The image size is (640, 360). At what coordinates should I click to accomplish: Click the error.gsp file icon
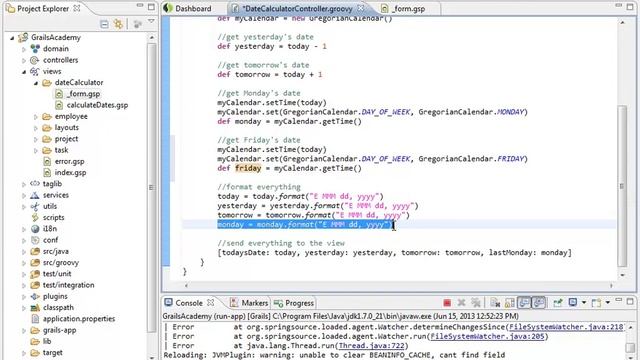(47, 161)
